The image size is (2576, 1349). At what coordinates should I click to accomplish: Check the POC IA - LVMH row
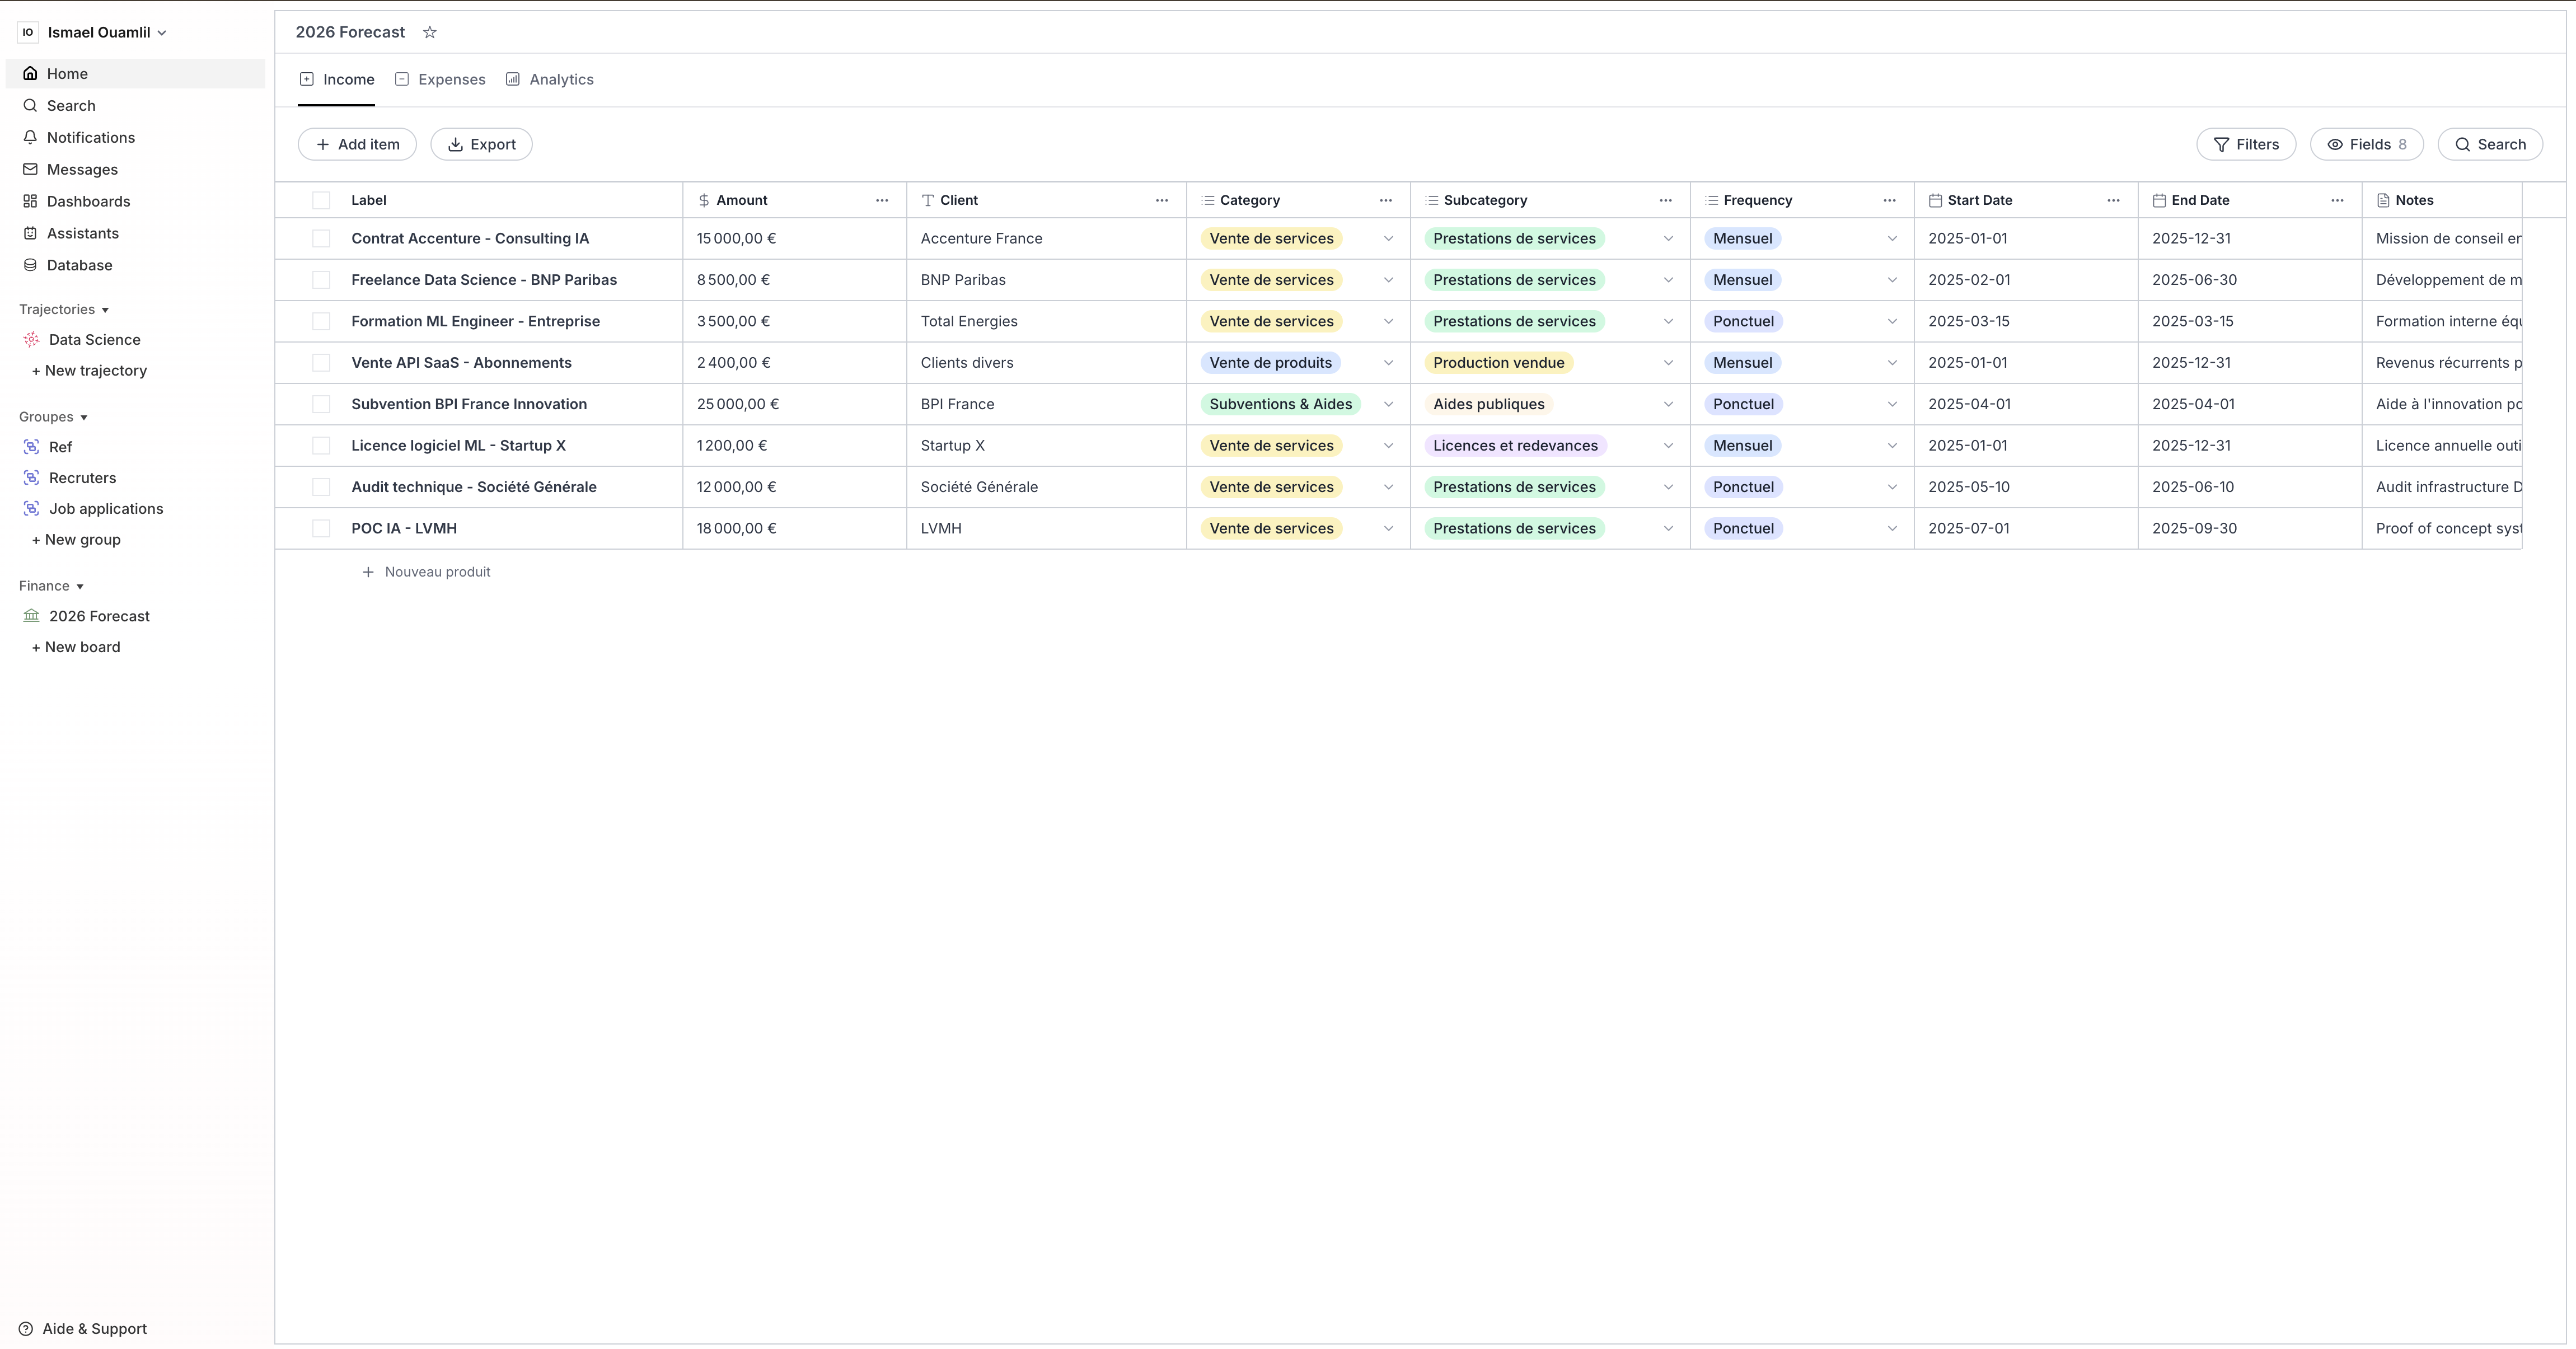point(321,528)
